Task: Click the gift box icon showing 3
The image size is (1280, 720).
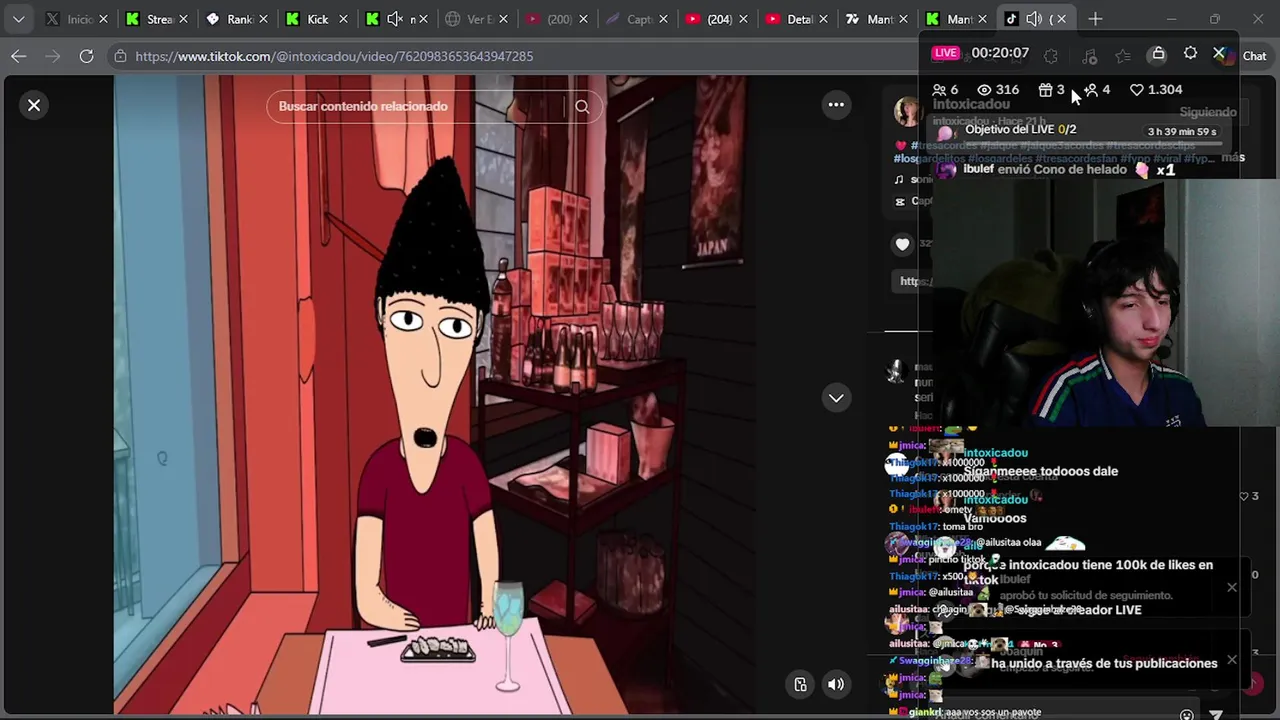Action: point(1045,90)
